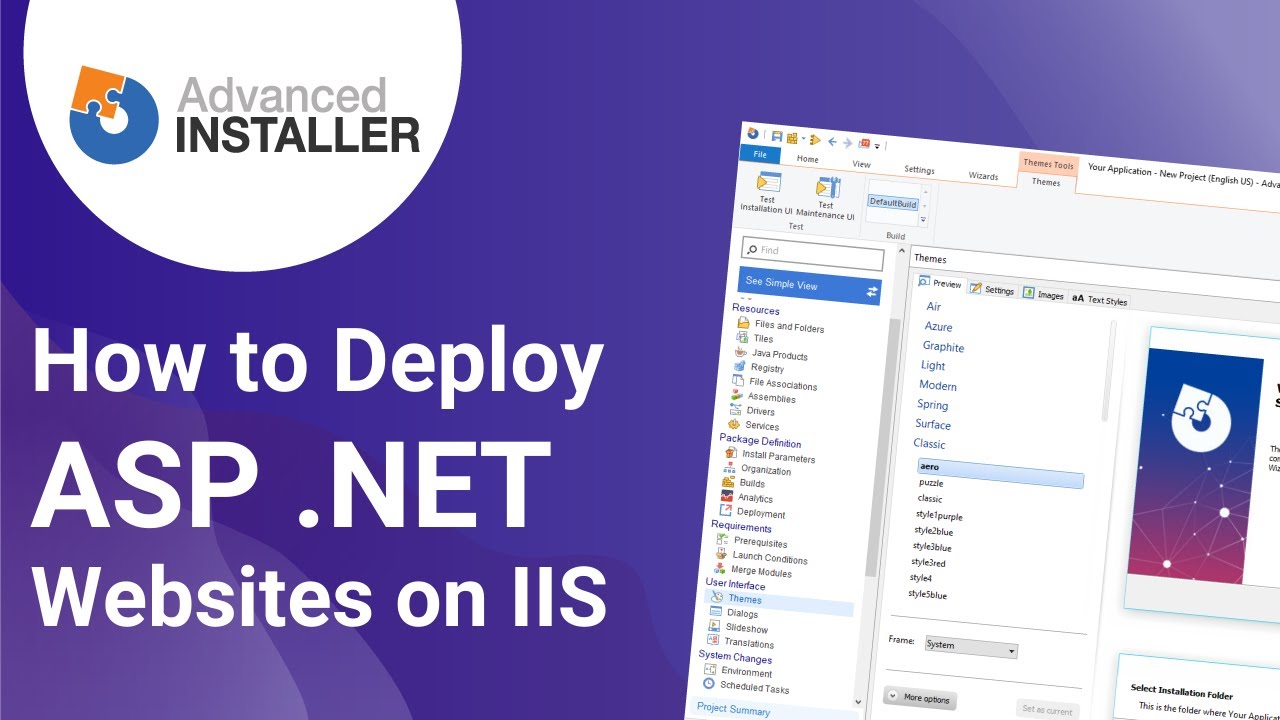Open the Dialogs page

point(742,613)
